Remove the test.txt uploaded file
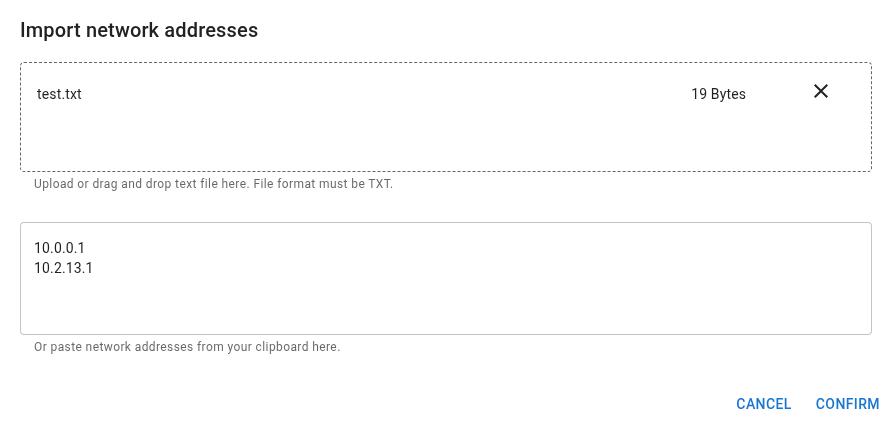Image resolution: width=891 pixels, height=429 pixels. (x=821, y=92)
